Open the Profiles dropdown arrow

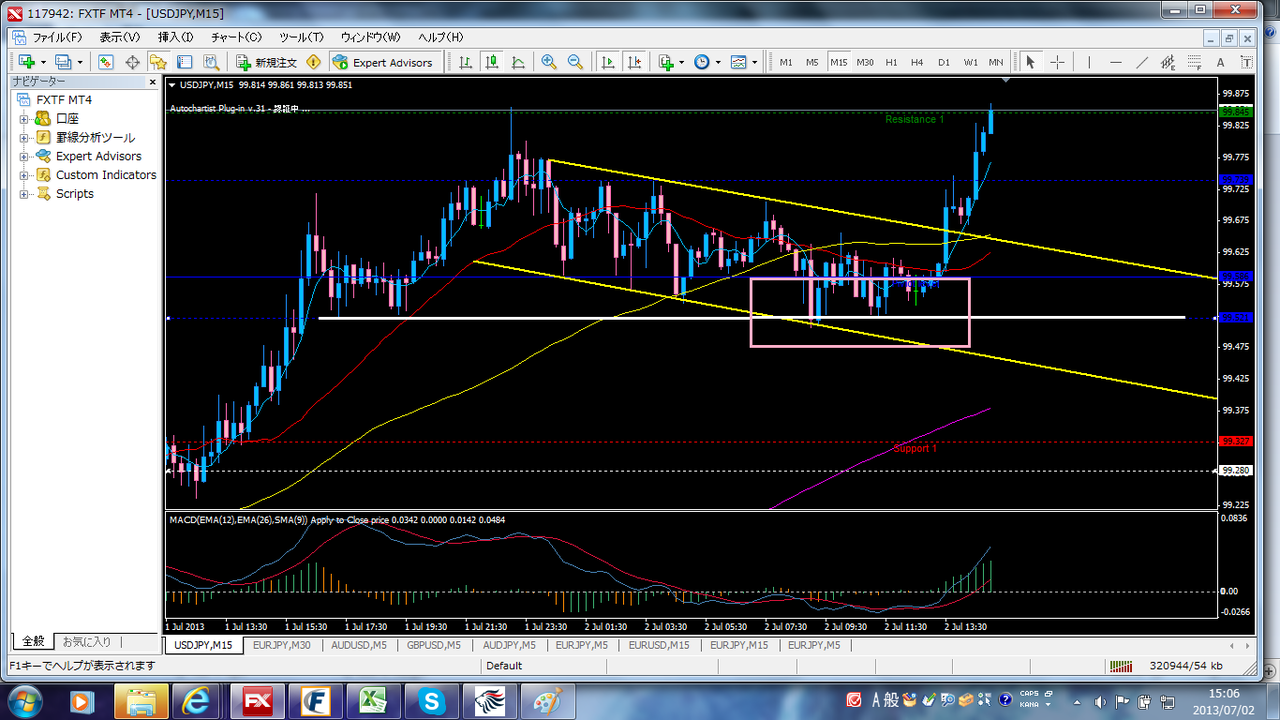tap(80, 62)
